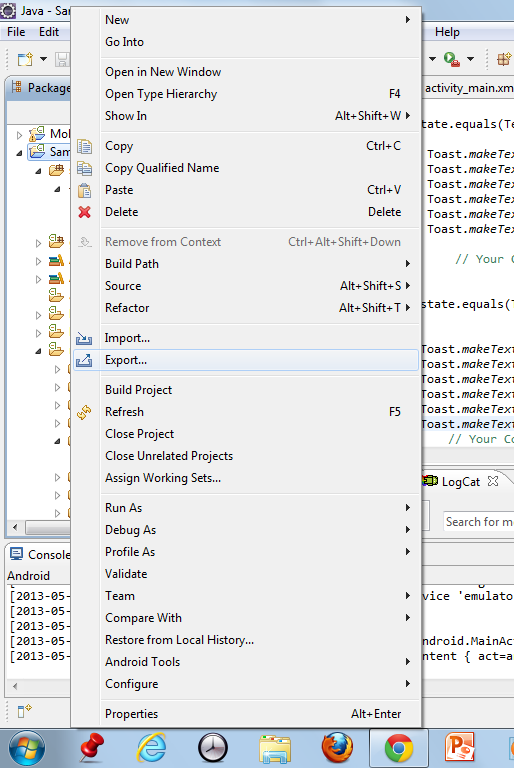Open Google Chrome from taskbar
Viewport: 514px width, 768px height.
point(399,748)
